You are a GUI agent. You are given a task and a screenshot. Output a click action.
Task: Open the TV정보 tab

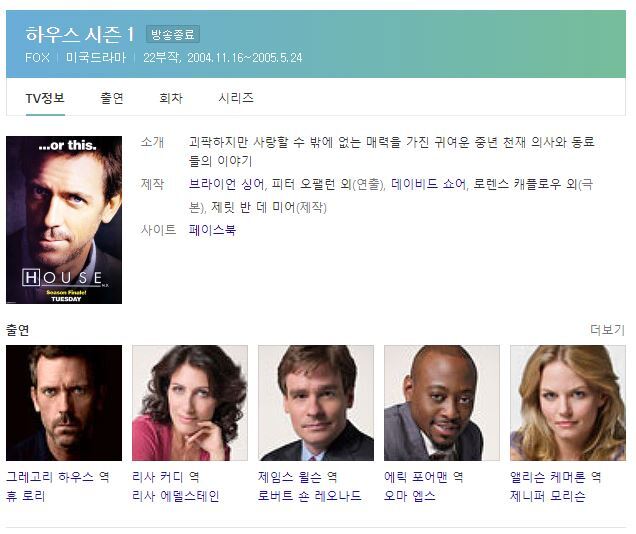coord(45,98)
